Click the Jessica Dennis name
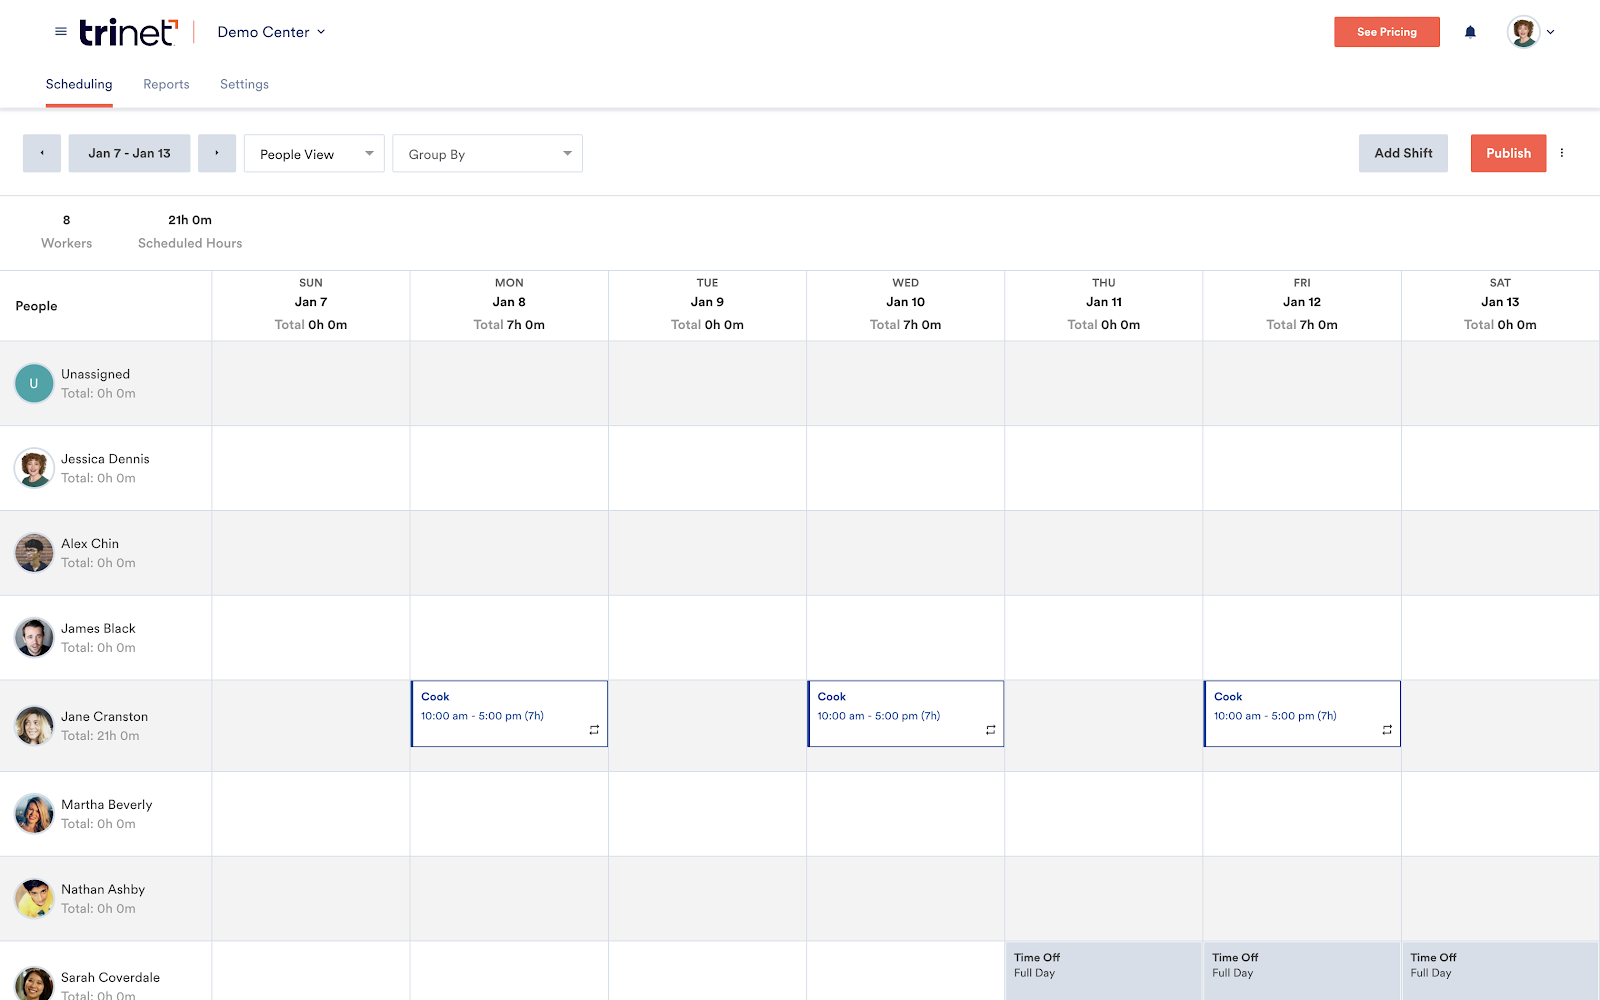The height and width of the screenshot is (1000, 1600). [x=105, y=459]
